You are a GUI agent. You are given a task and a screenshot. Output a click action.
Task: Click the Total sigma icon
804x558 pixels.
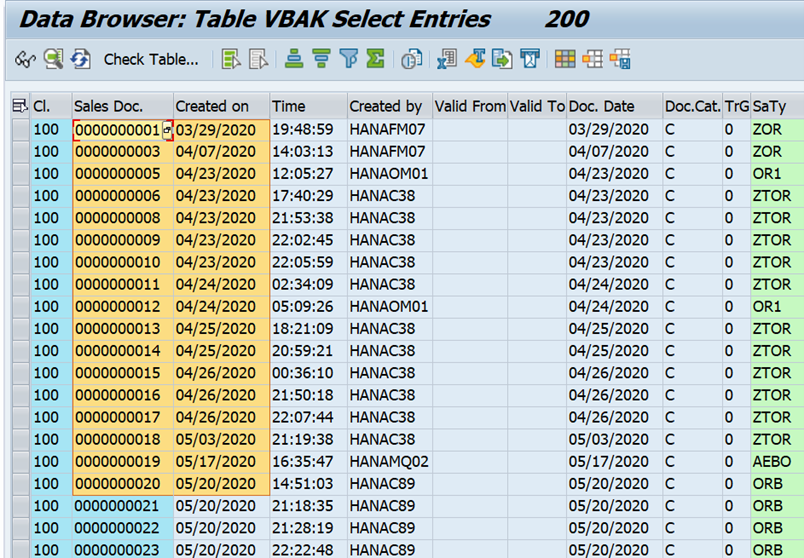coord(375,60)
